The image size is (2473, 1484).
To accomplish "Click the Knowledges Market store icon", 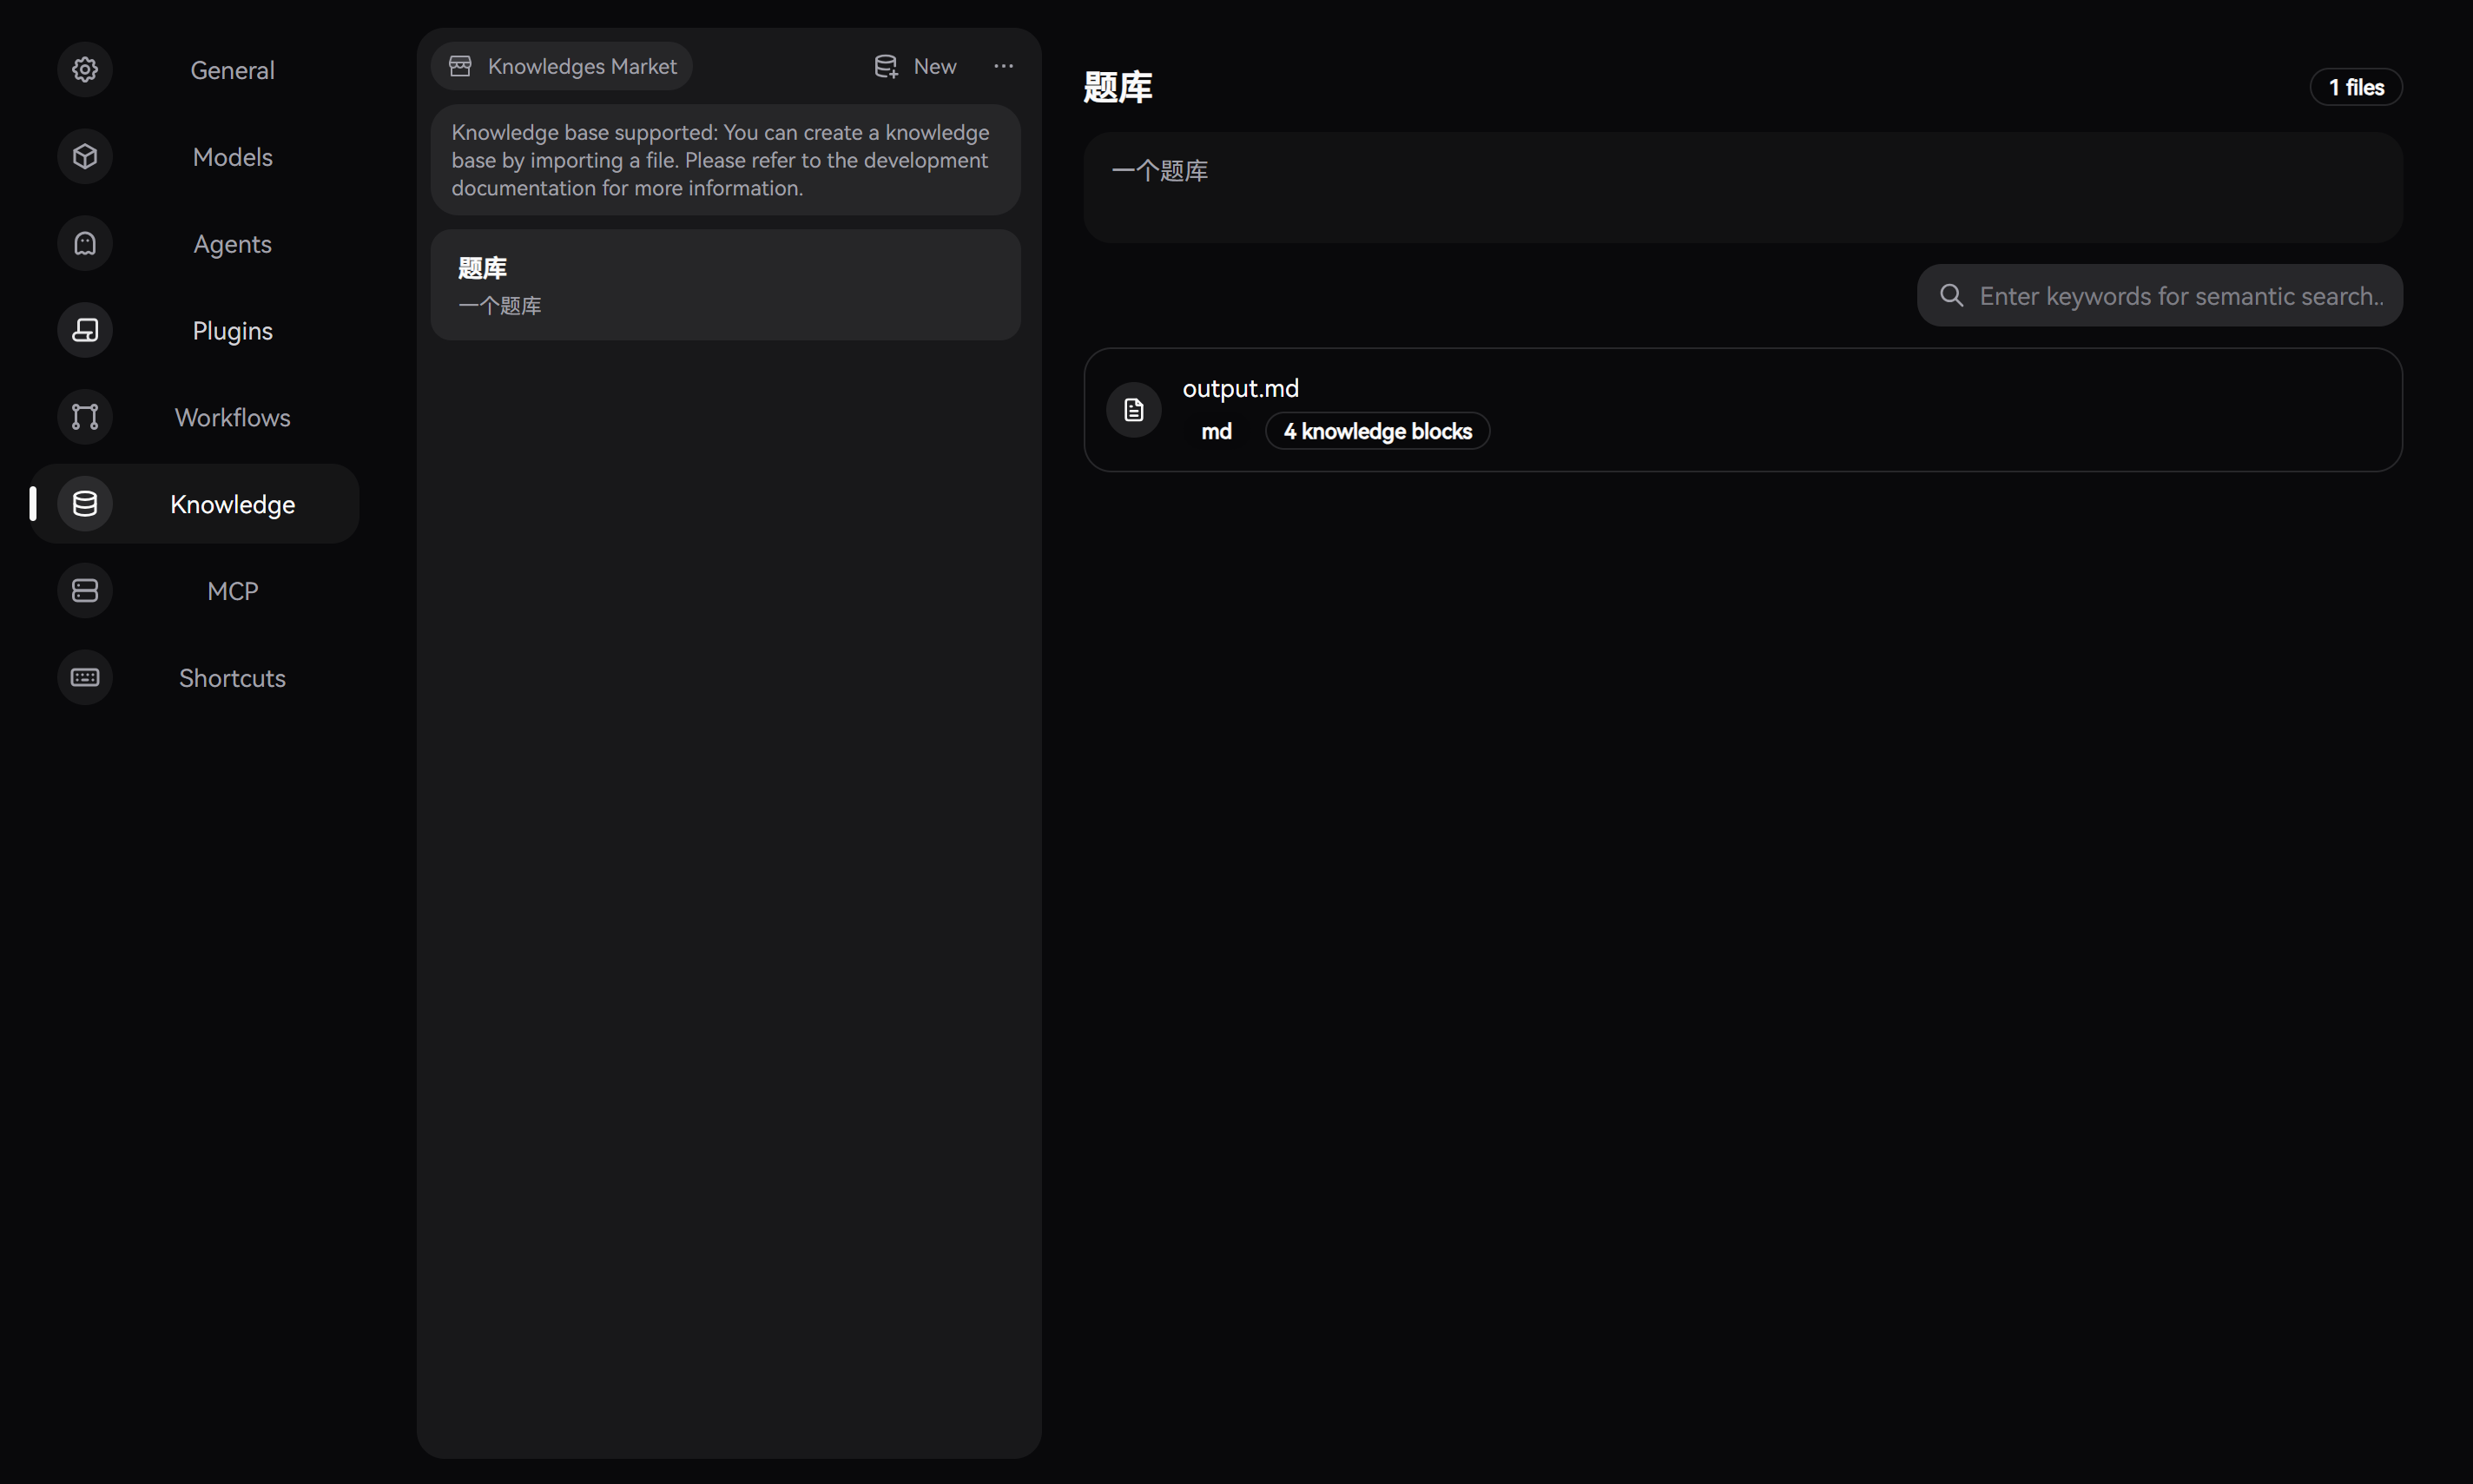I will [460, 66].
